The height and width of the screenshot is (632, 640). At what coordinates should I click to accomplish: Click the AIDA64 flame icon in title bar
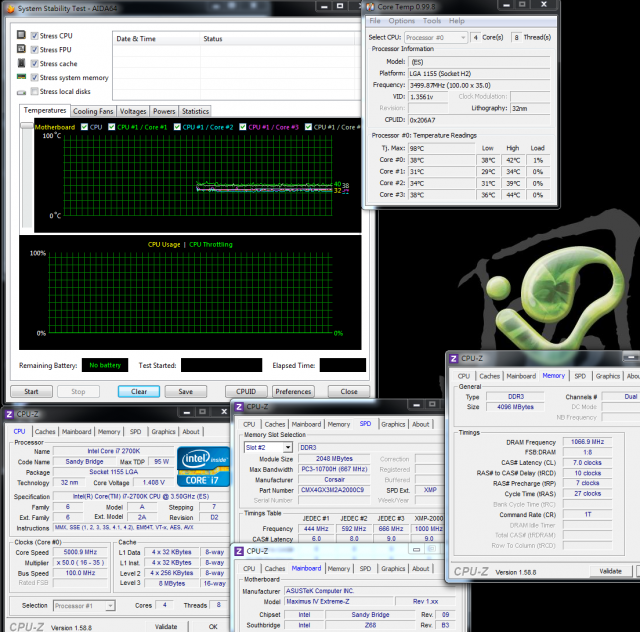tap(11, 8)
